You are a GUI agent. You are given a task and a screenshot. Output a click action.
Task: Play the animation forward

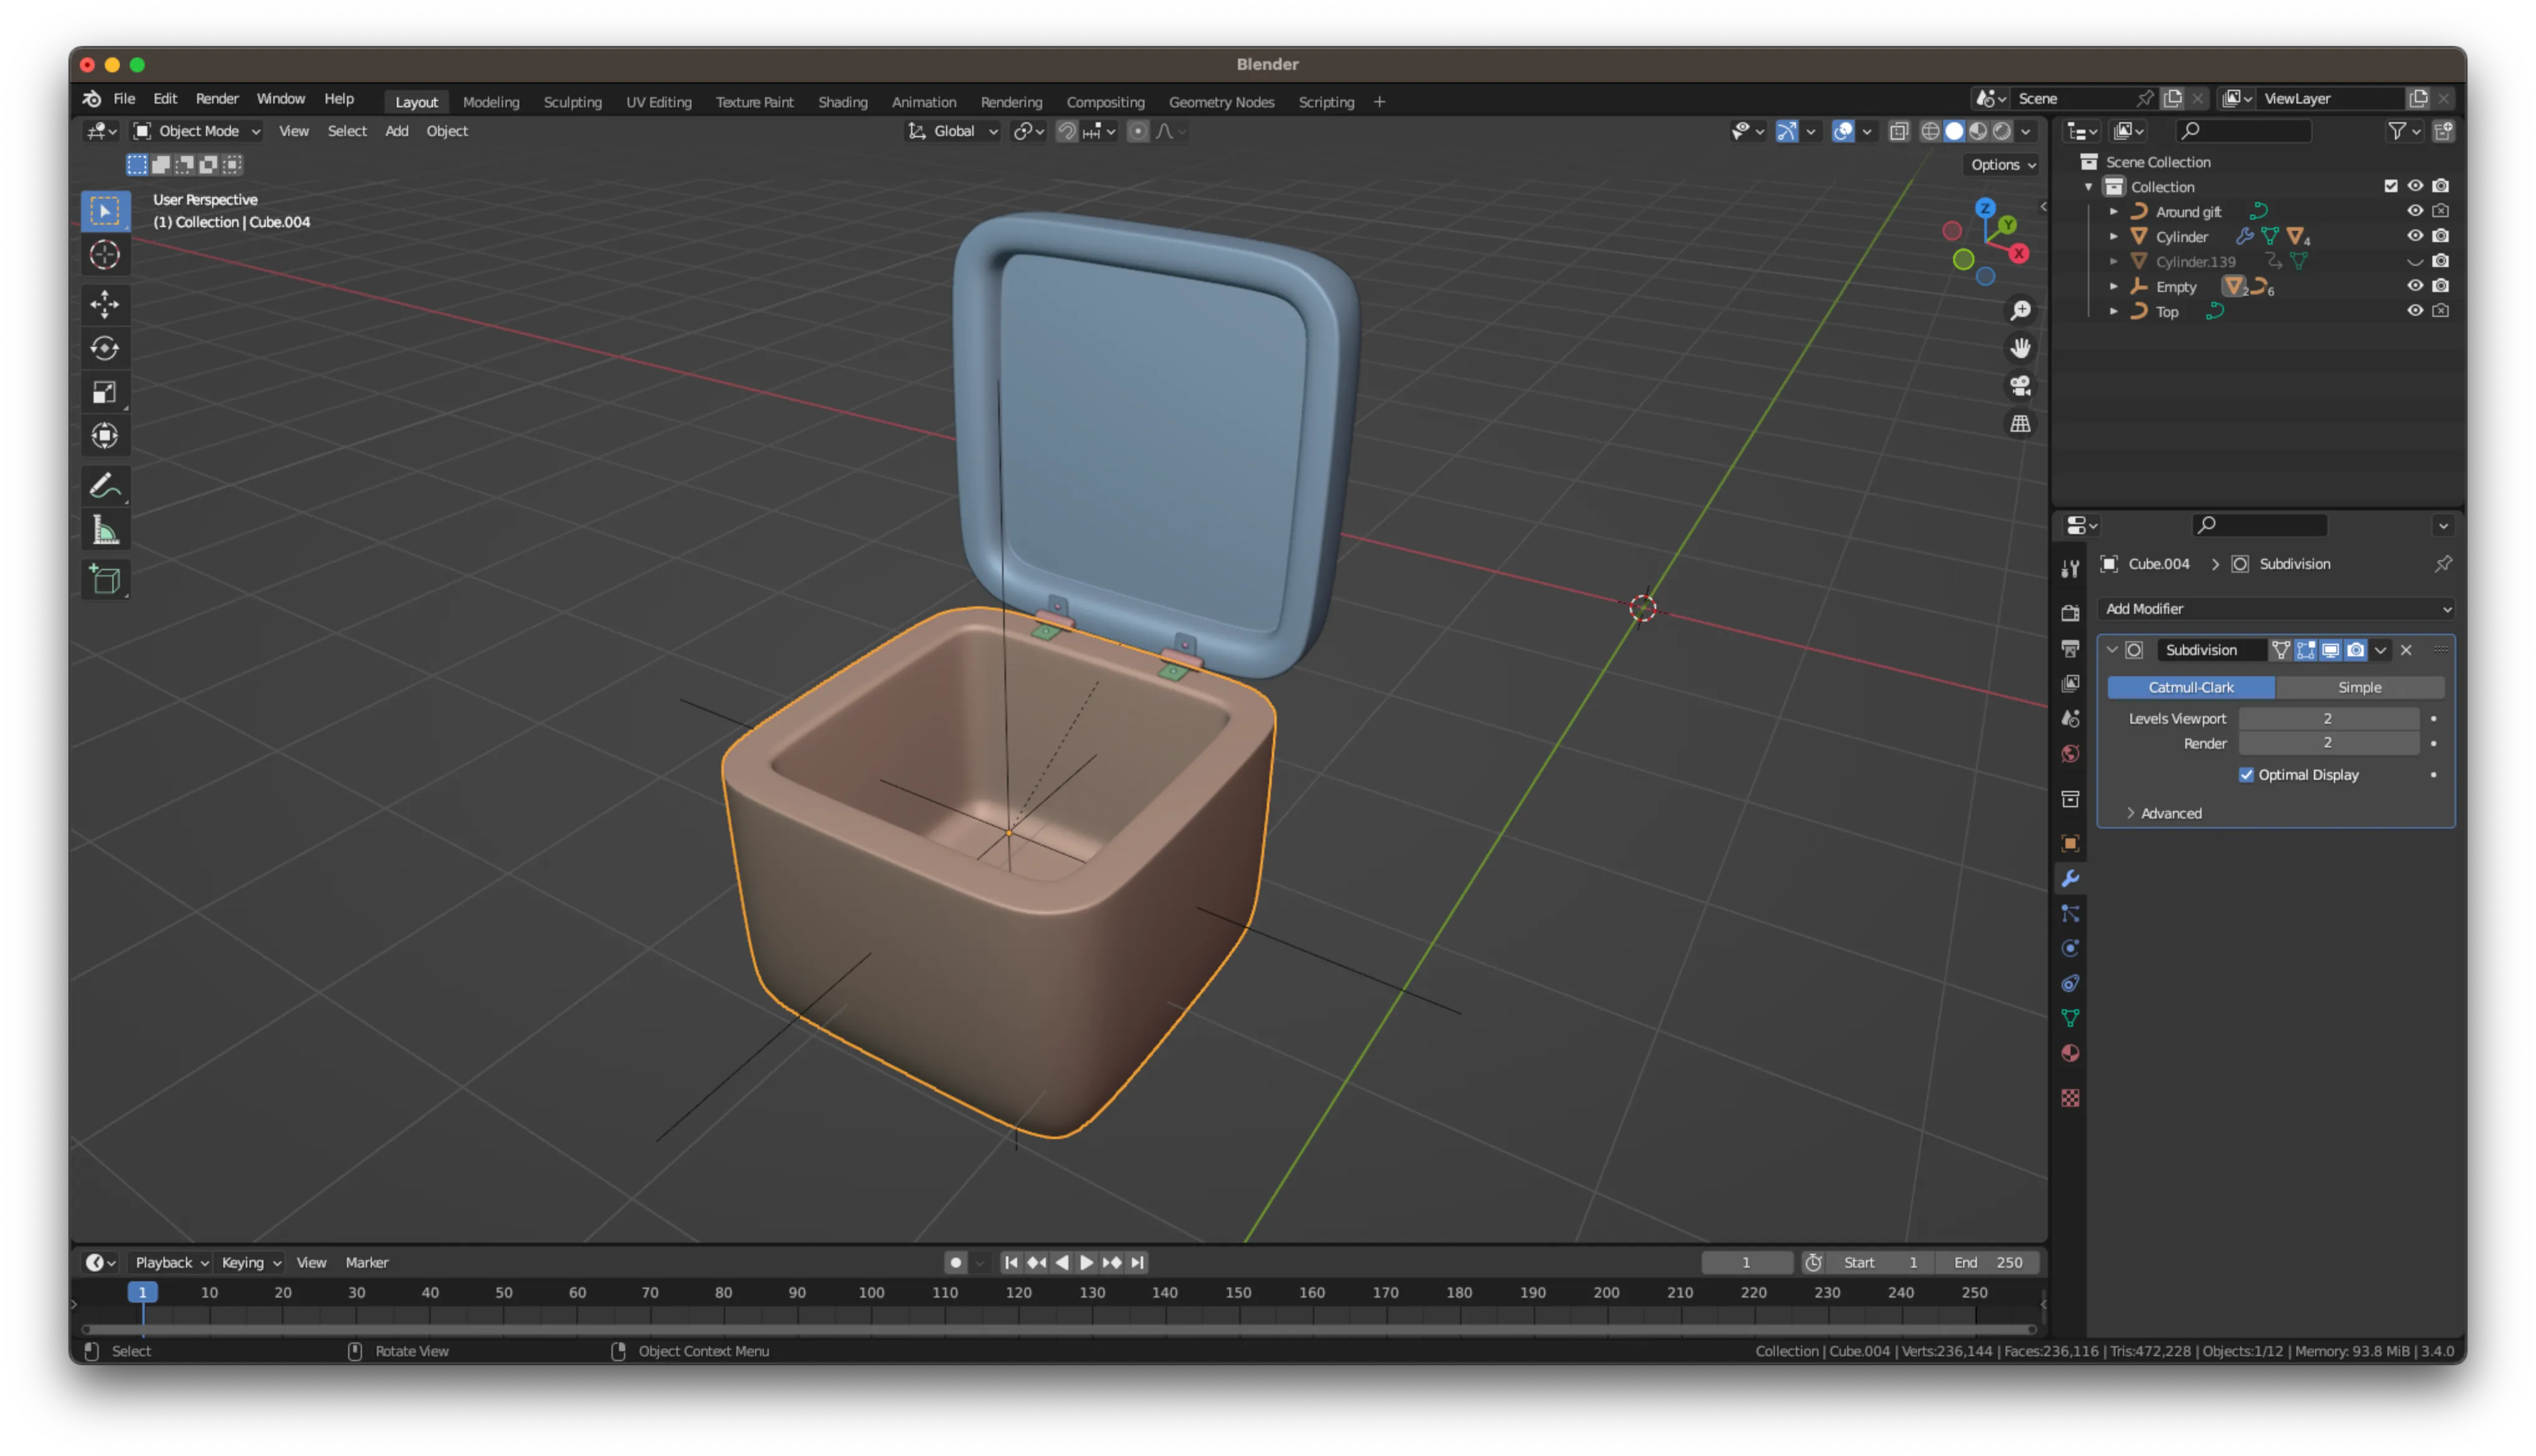pyautogui.click(x=1086, y=1263)
